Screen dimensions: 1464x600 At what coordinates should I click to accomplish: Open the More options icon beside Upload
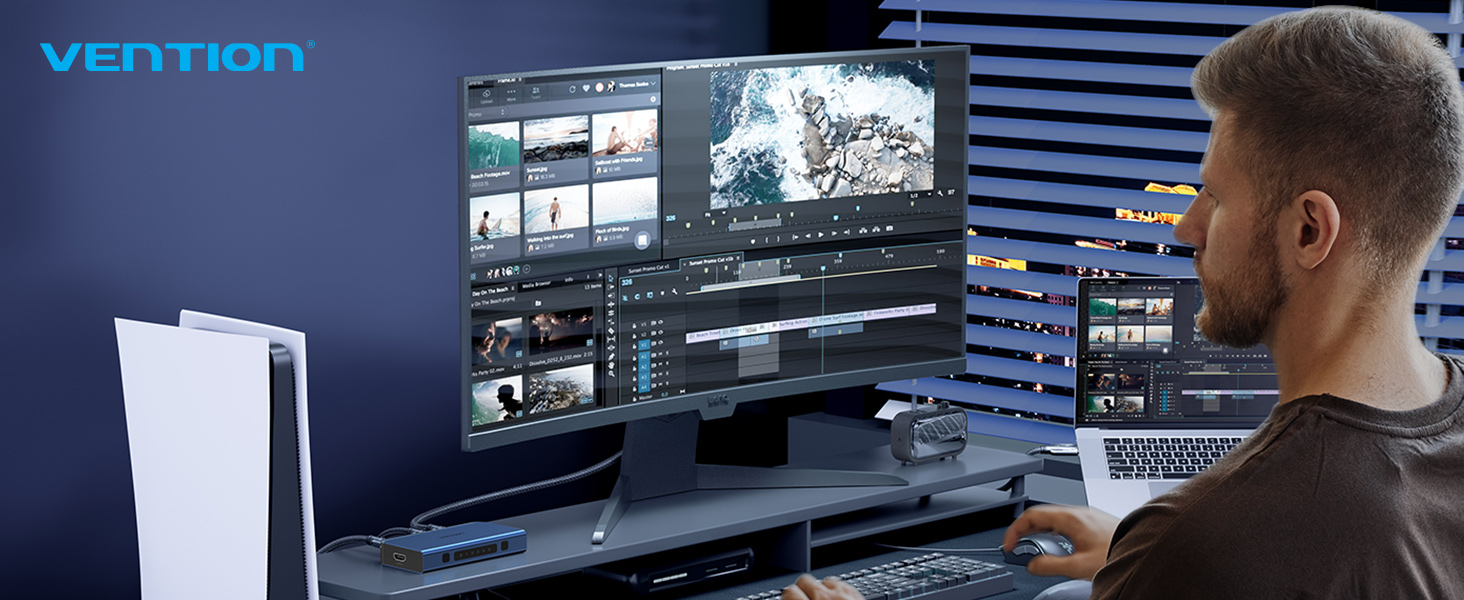511,92
